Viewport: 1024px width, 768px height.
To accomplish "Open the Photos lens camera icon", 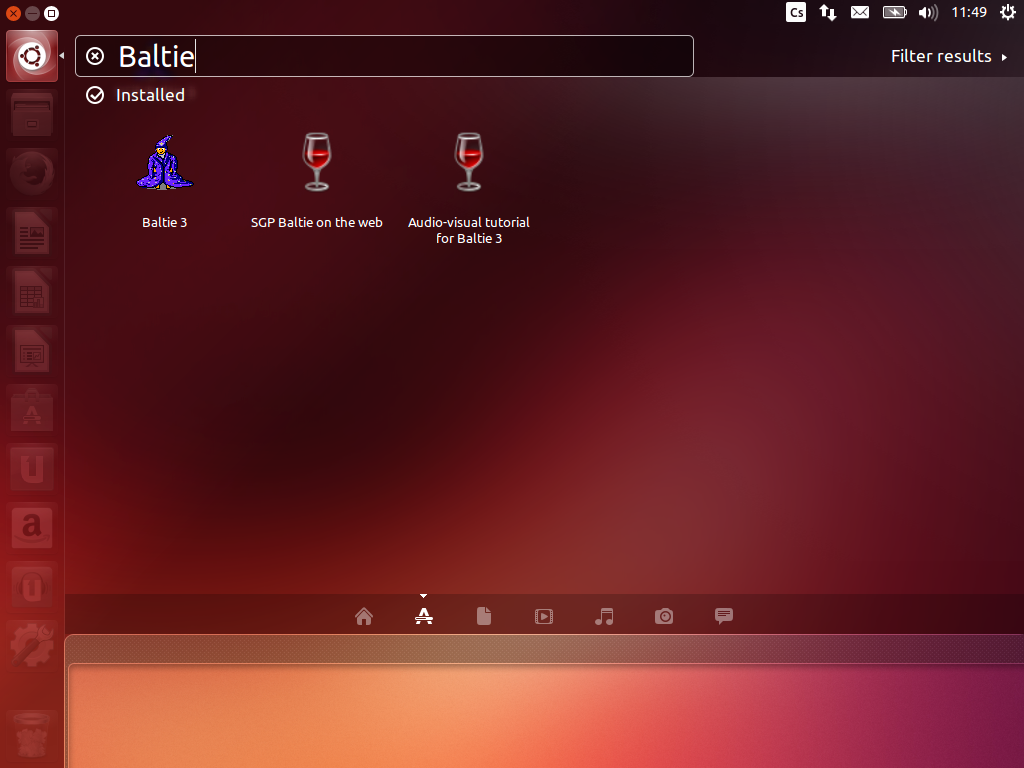I will click(664, 616).
